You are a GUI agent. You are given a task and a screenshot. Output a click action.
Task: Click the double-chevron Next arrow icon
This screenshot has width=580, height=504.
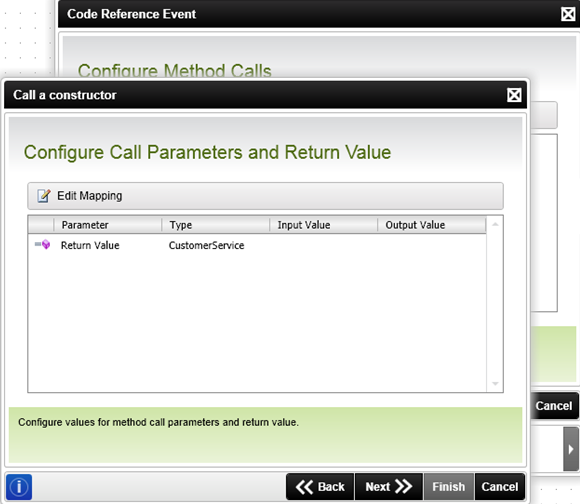coord(403,487)
